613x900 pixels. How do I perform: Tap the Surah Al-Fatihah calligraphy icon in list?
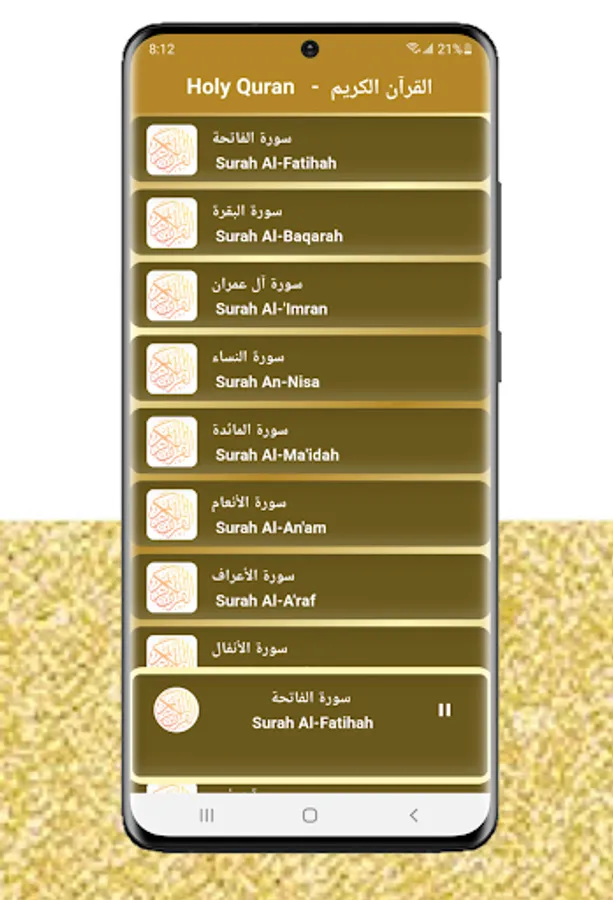172,150
